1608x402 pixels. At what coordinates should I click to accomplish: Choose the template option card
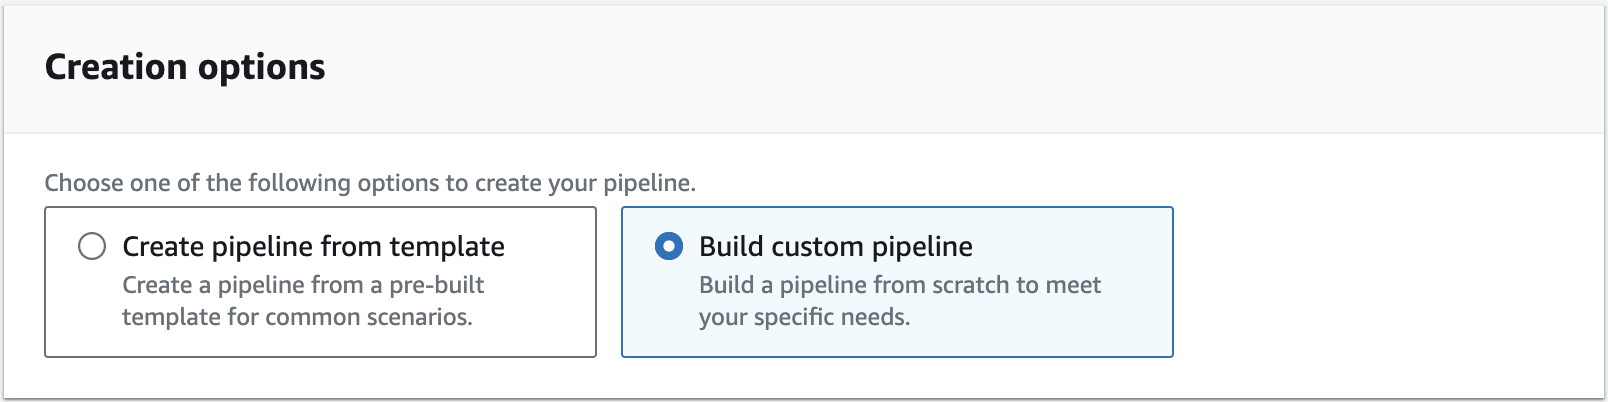(320, 282)
